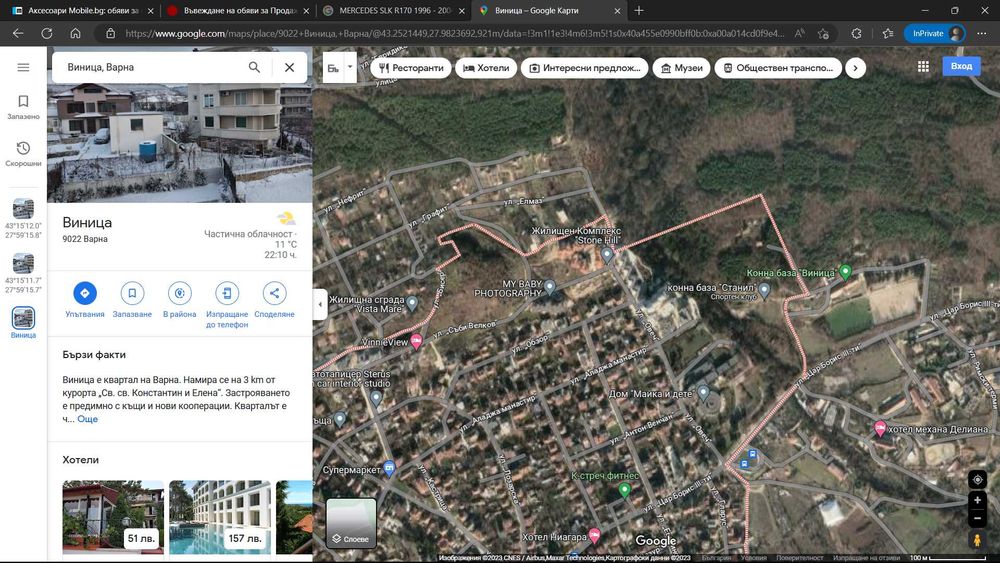Add this page to favorites
Screen dimensions: 1000x563
tap(823, 33)
